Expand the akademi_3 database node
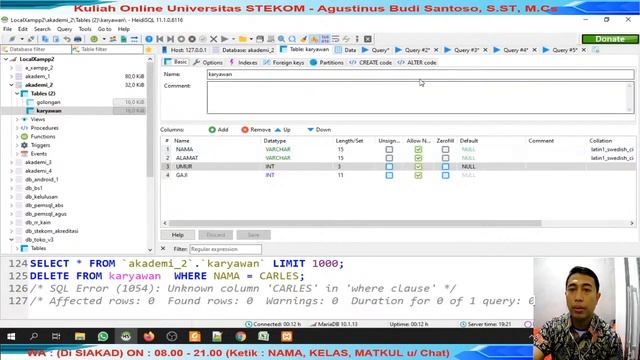 coord(11,162)
